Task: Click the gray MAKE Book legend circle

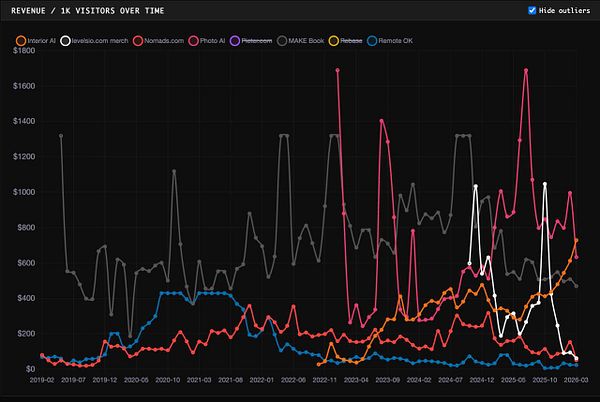Action: (x=282, y=41)
